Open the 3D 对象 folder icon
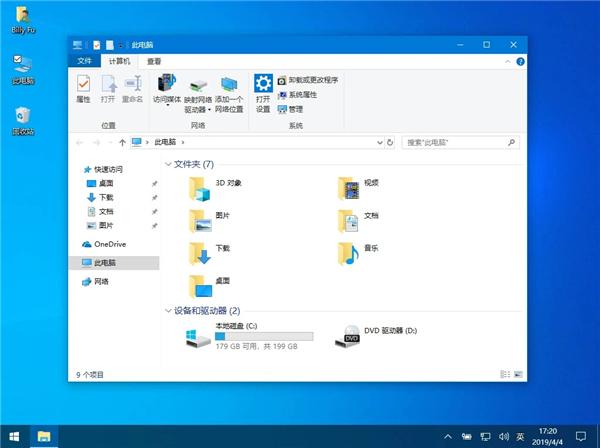 click(200, 185)
